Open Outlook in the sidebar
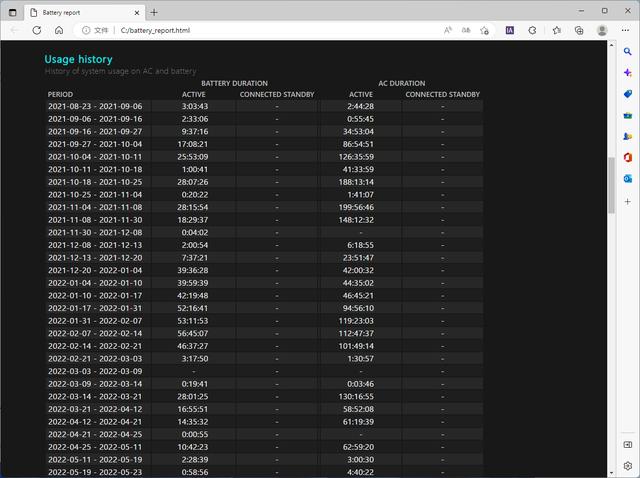Image resolution: width=640 pixels, height=478 pixels. pyautogui.click(x=627, y=178)
